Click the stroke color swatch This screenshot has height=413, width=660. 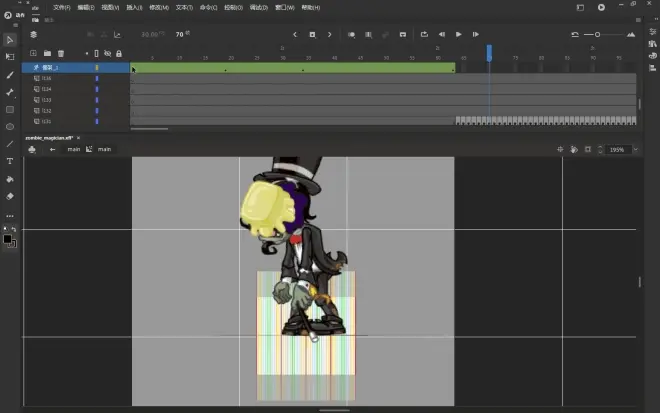[x=6, y=239]
